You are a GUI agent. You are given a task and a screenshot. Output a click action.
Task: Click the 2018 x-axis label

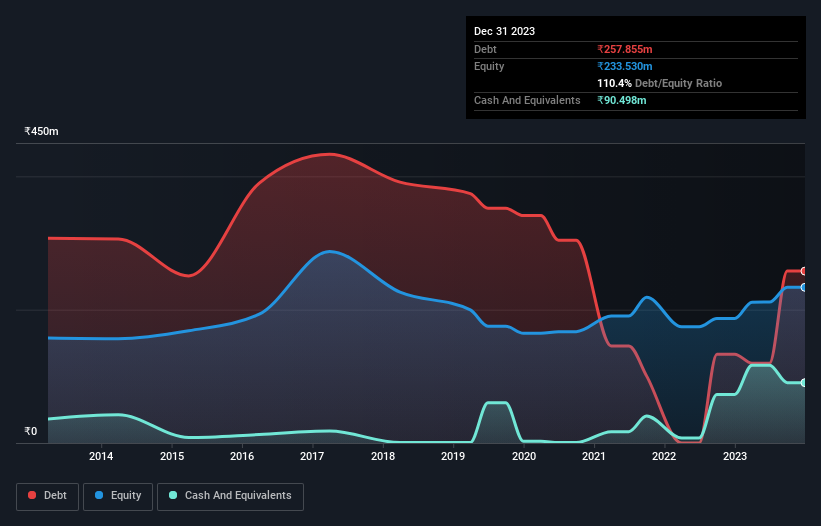(383, 456)
